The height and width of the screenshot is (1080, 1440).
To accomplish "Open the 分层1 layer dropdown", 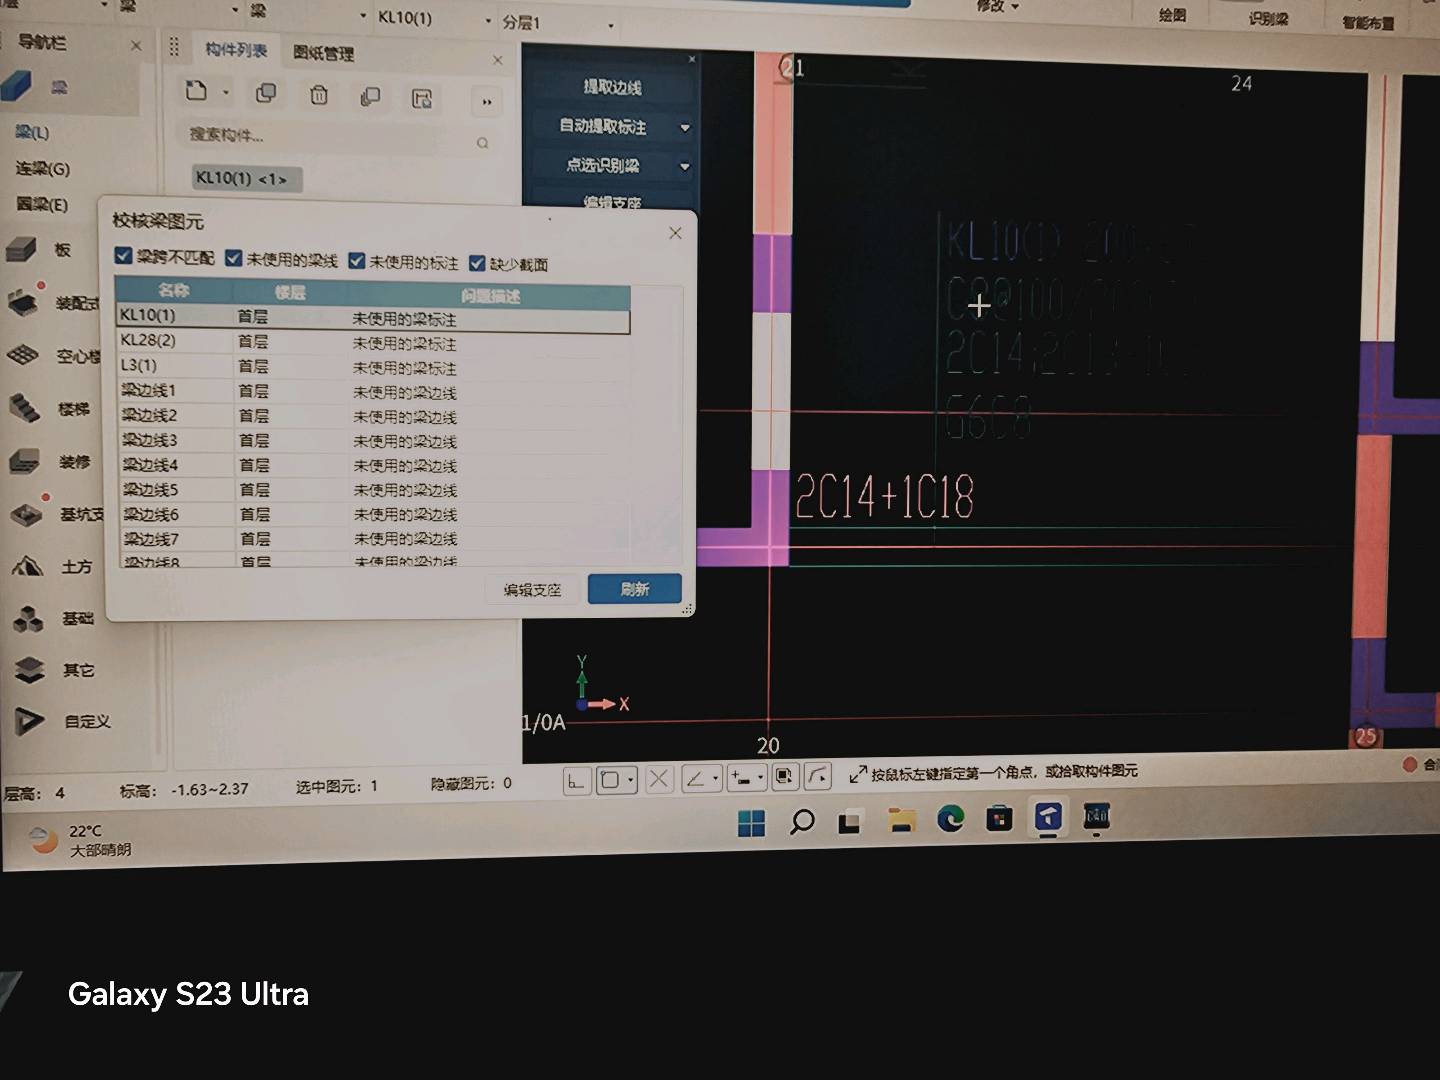I will click(611, 24).
